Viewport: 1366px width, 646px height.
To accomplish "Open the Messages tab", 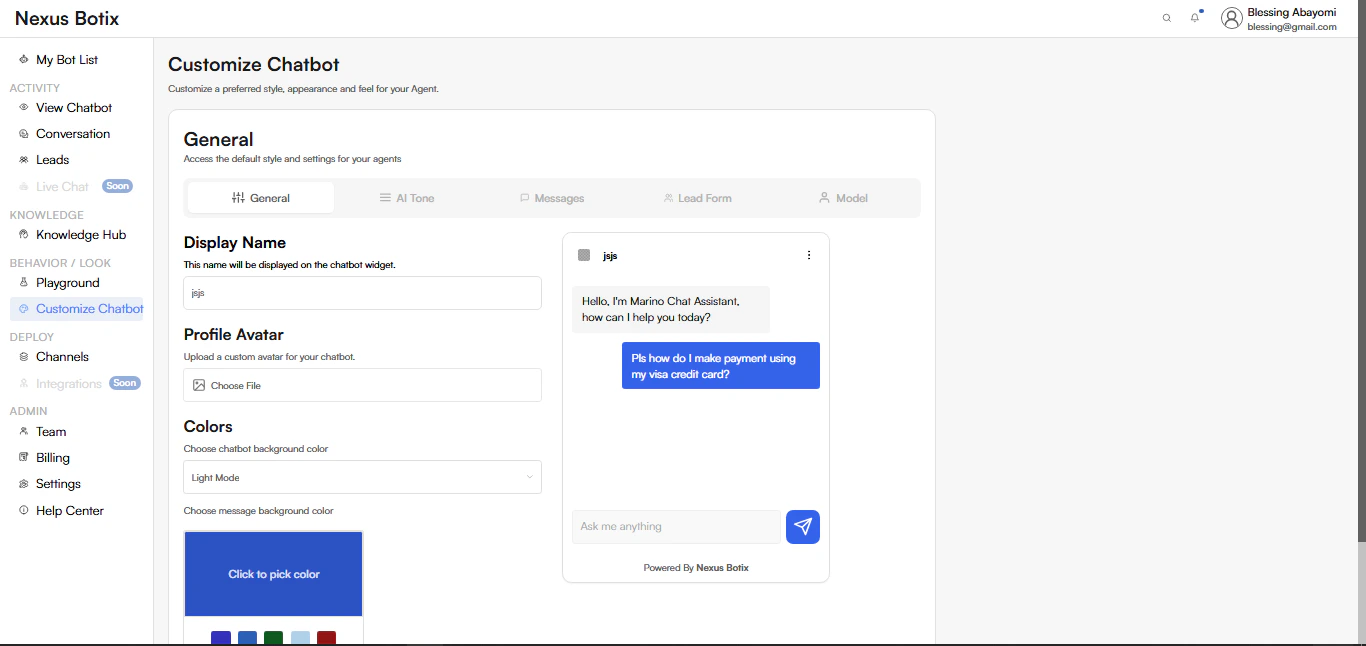I will (x=552, y=198).
